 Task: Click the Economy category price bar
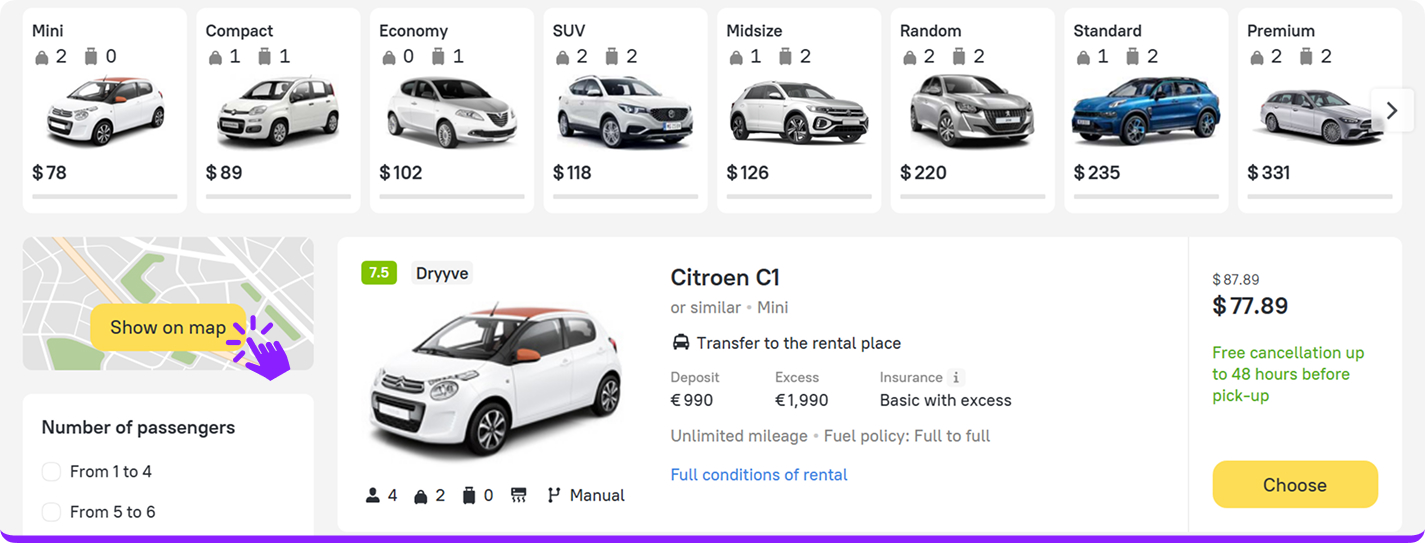tap(452, 197)
